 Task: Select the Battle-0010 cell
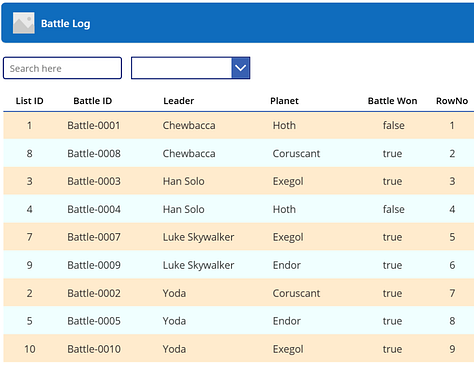94,349
